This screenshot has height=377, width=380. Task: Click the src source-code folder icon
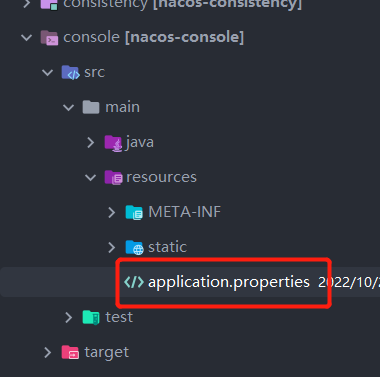(70, 72)
